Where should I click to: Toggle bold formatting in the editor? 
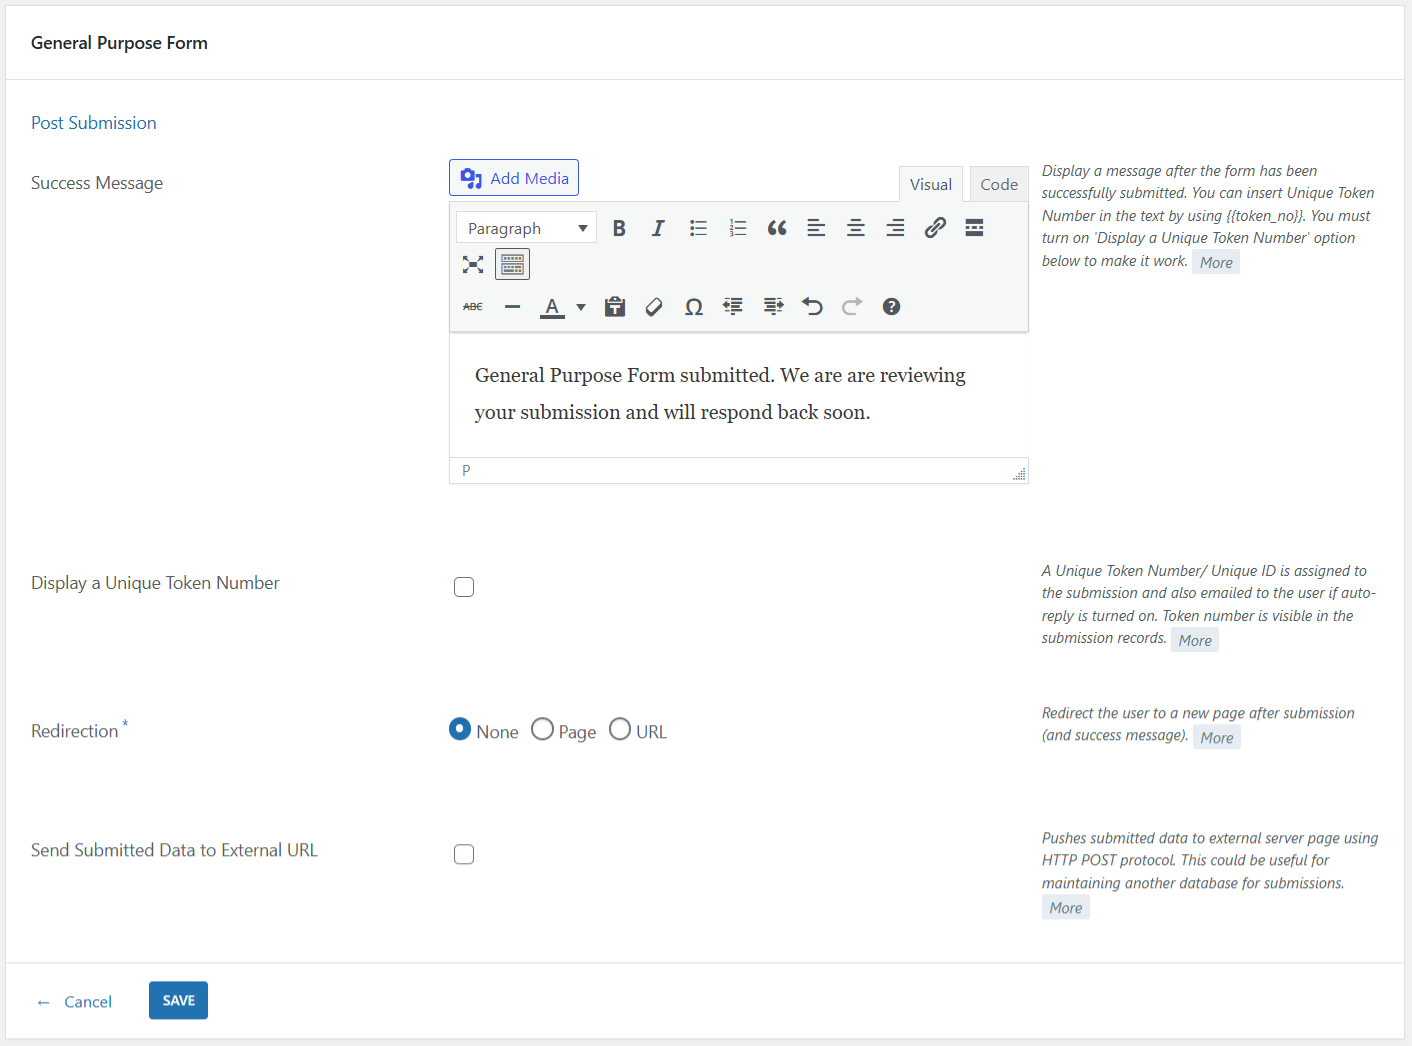click(619, 228)
